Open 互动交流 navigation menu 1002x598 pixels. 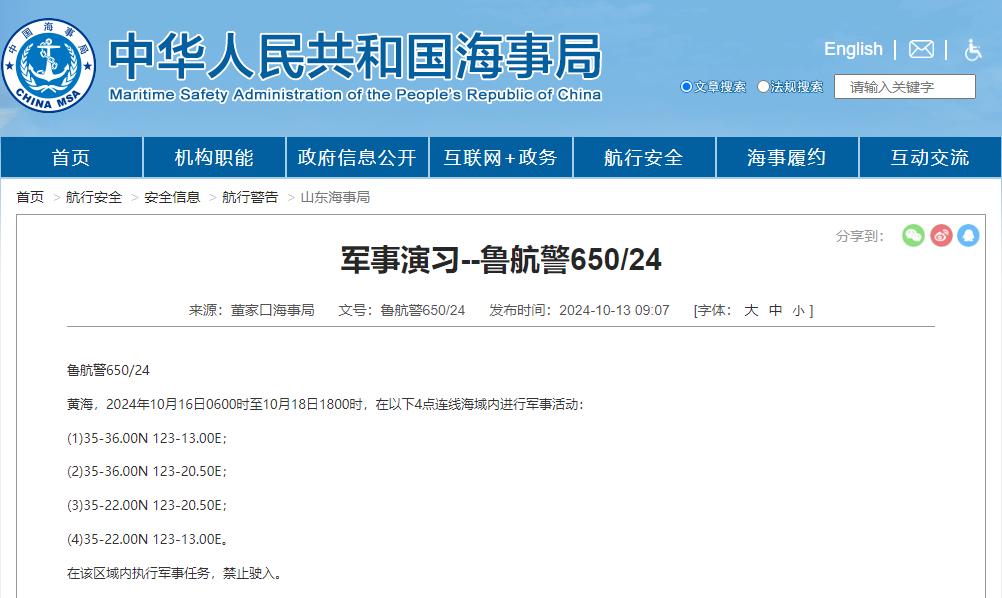(930, 158)
